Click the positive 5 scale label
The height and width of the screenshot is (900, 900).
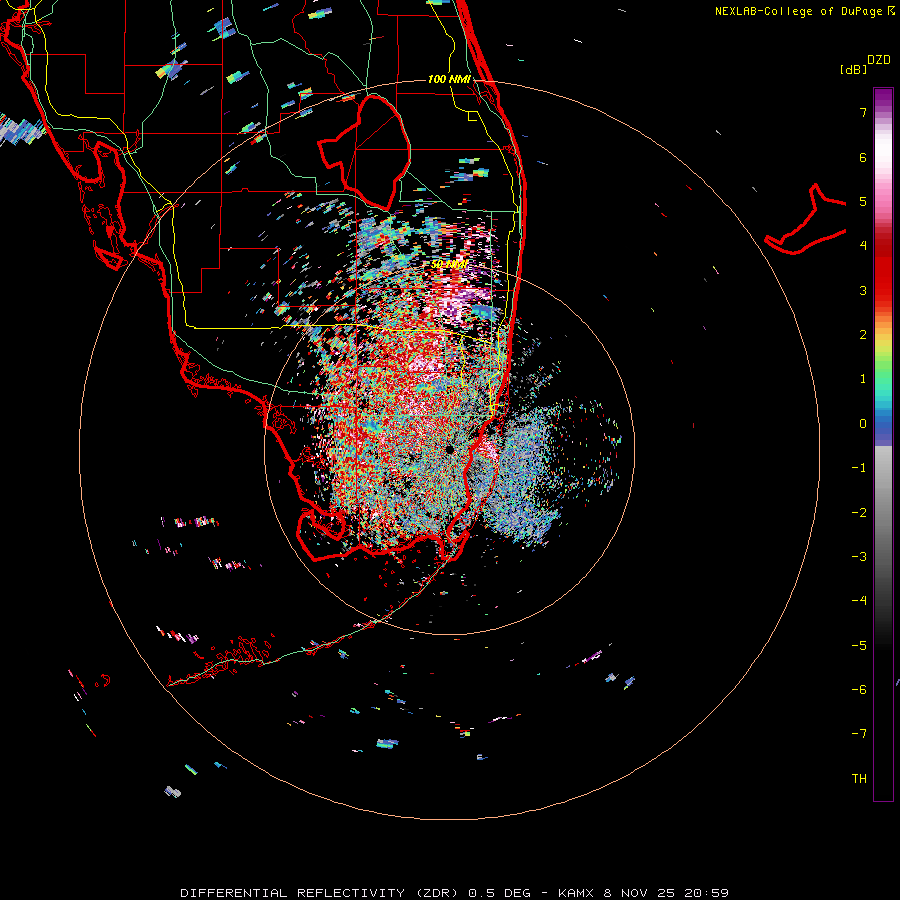863,201
